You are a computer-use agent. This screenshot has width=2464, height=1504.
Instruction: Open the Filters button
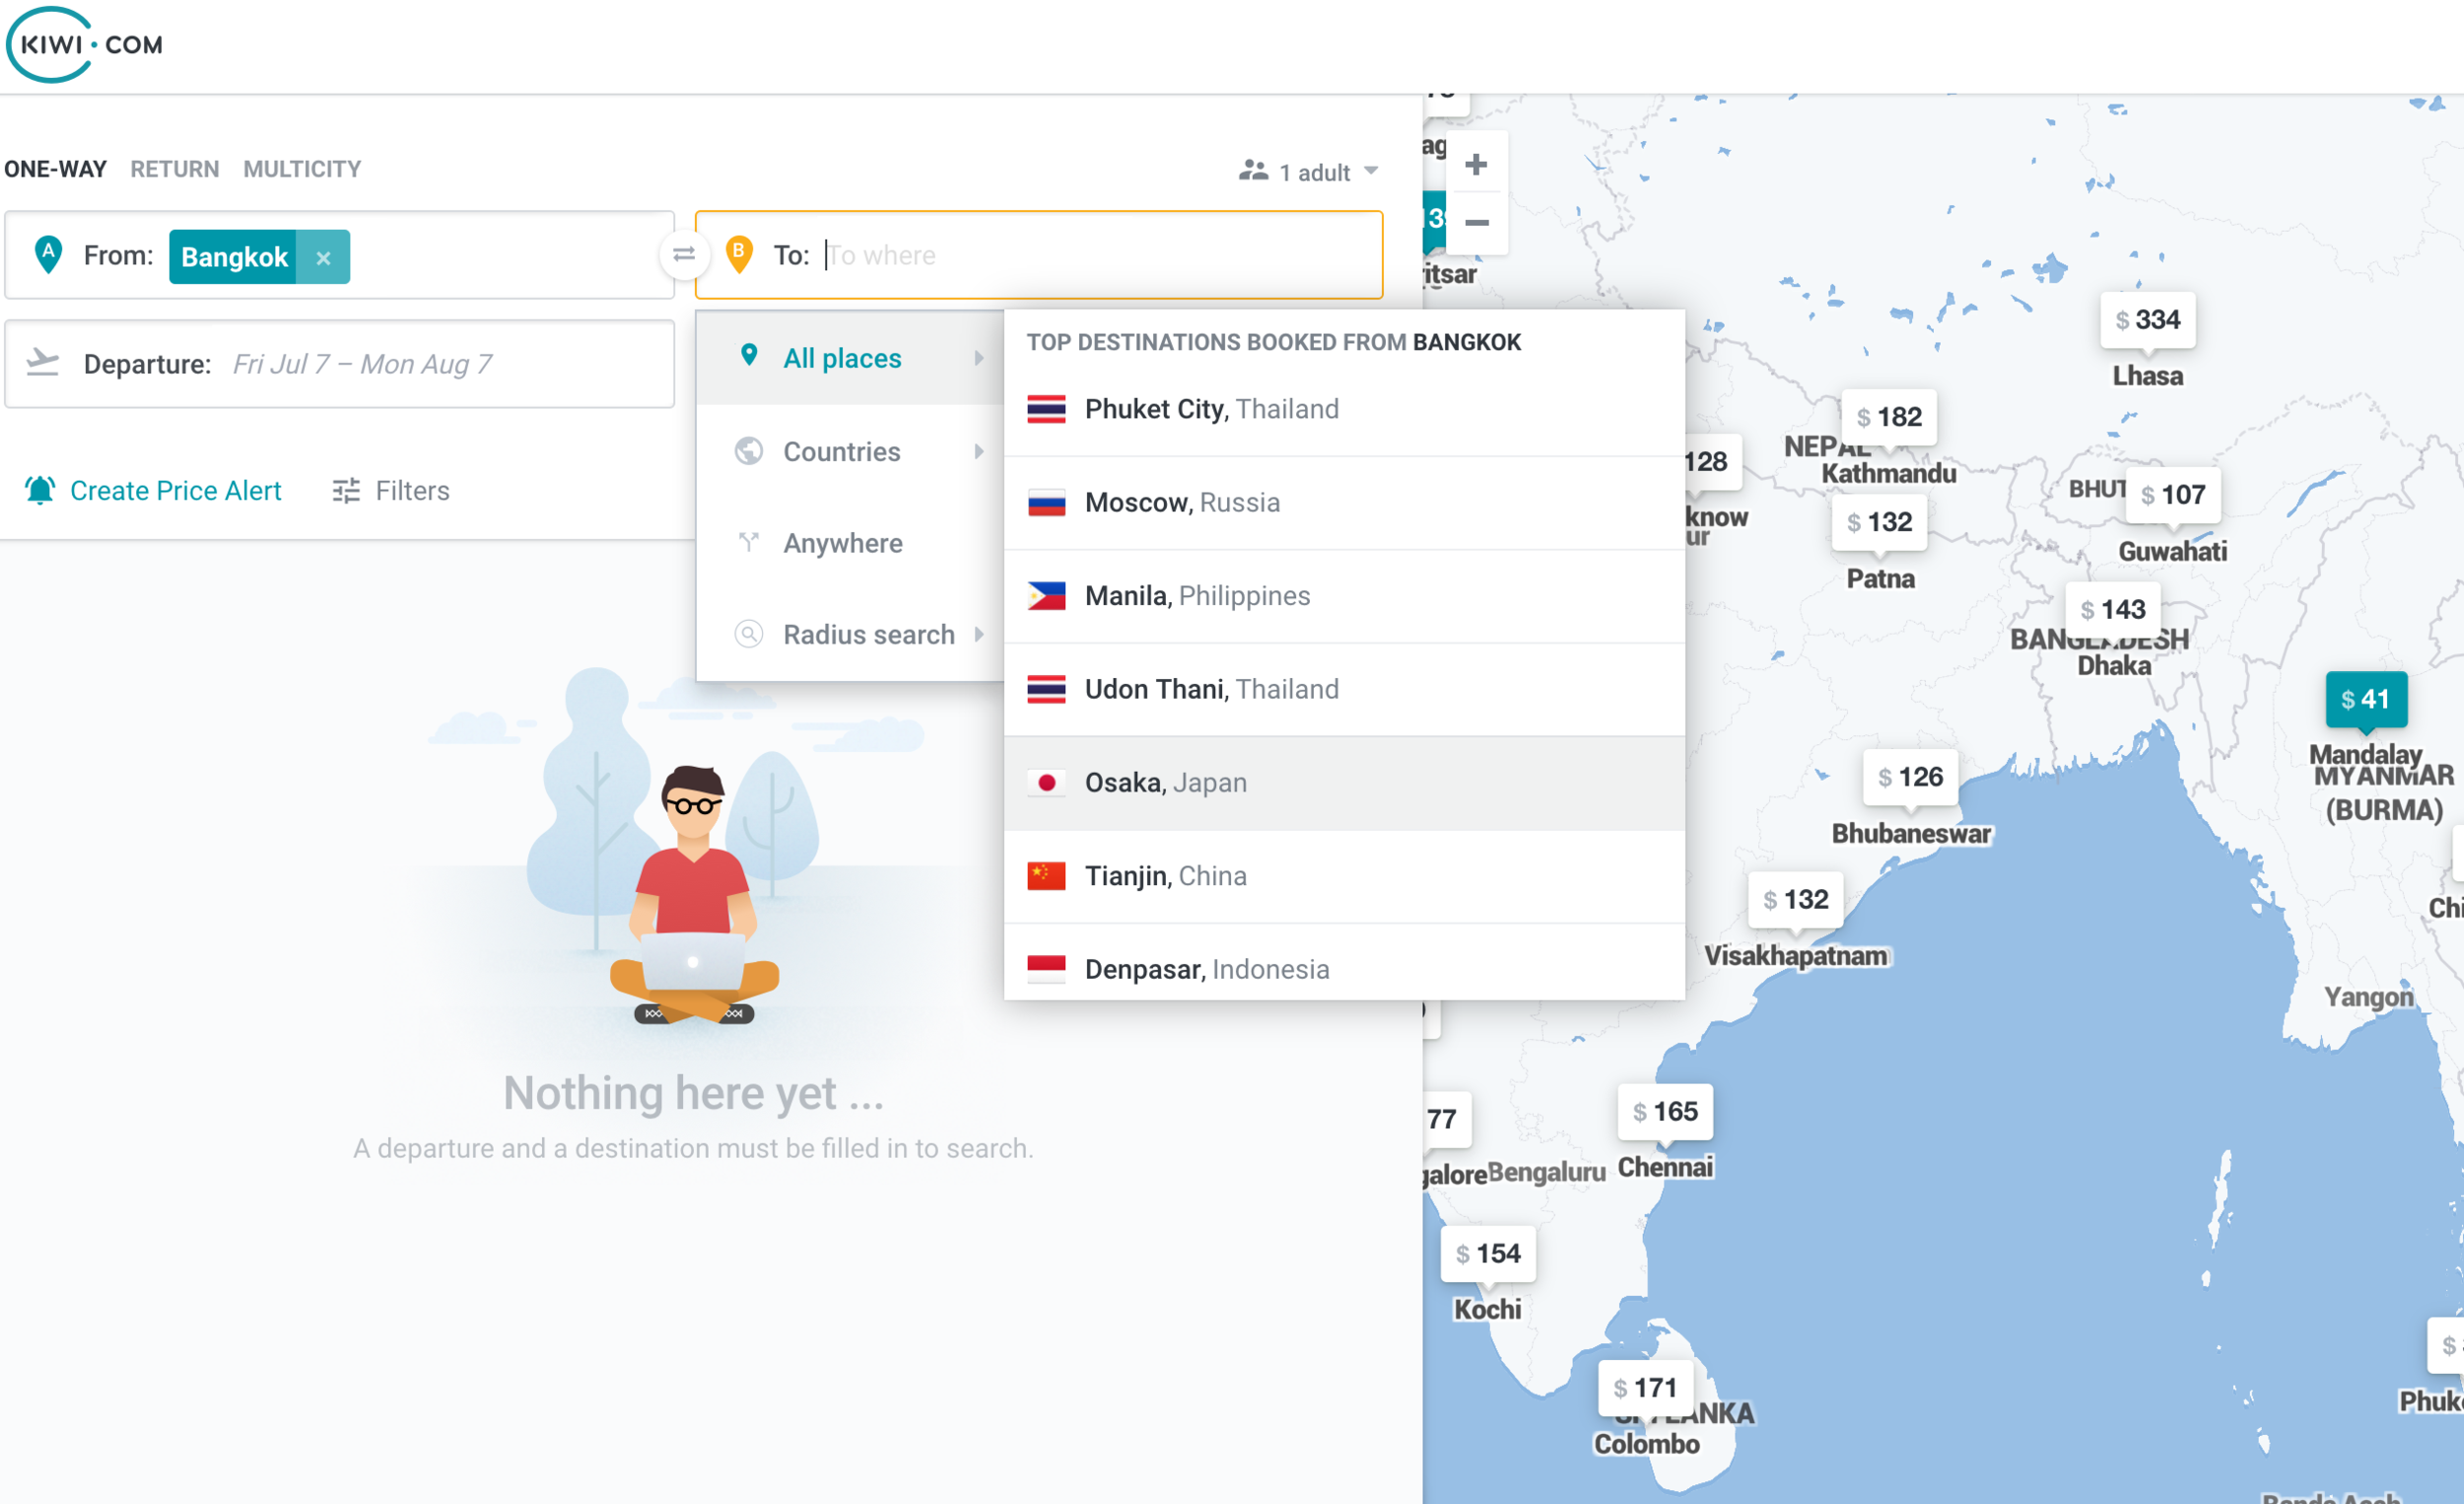391,490
